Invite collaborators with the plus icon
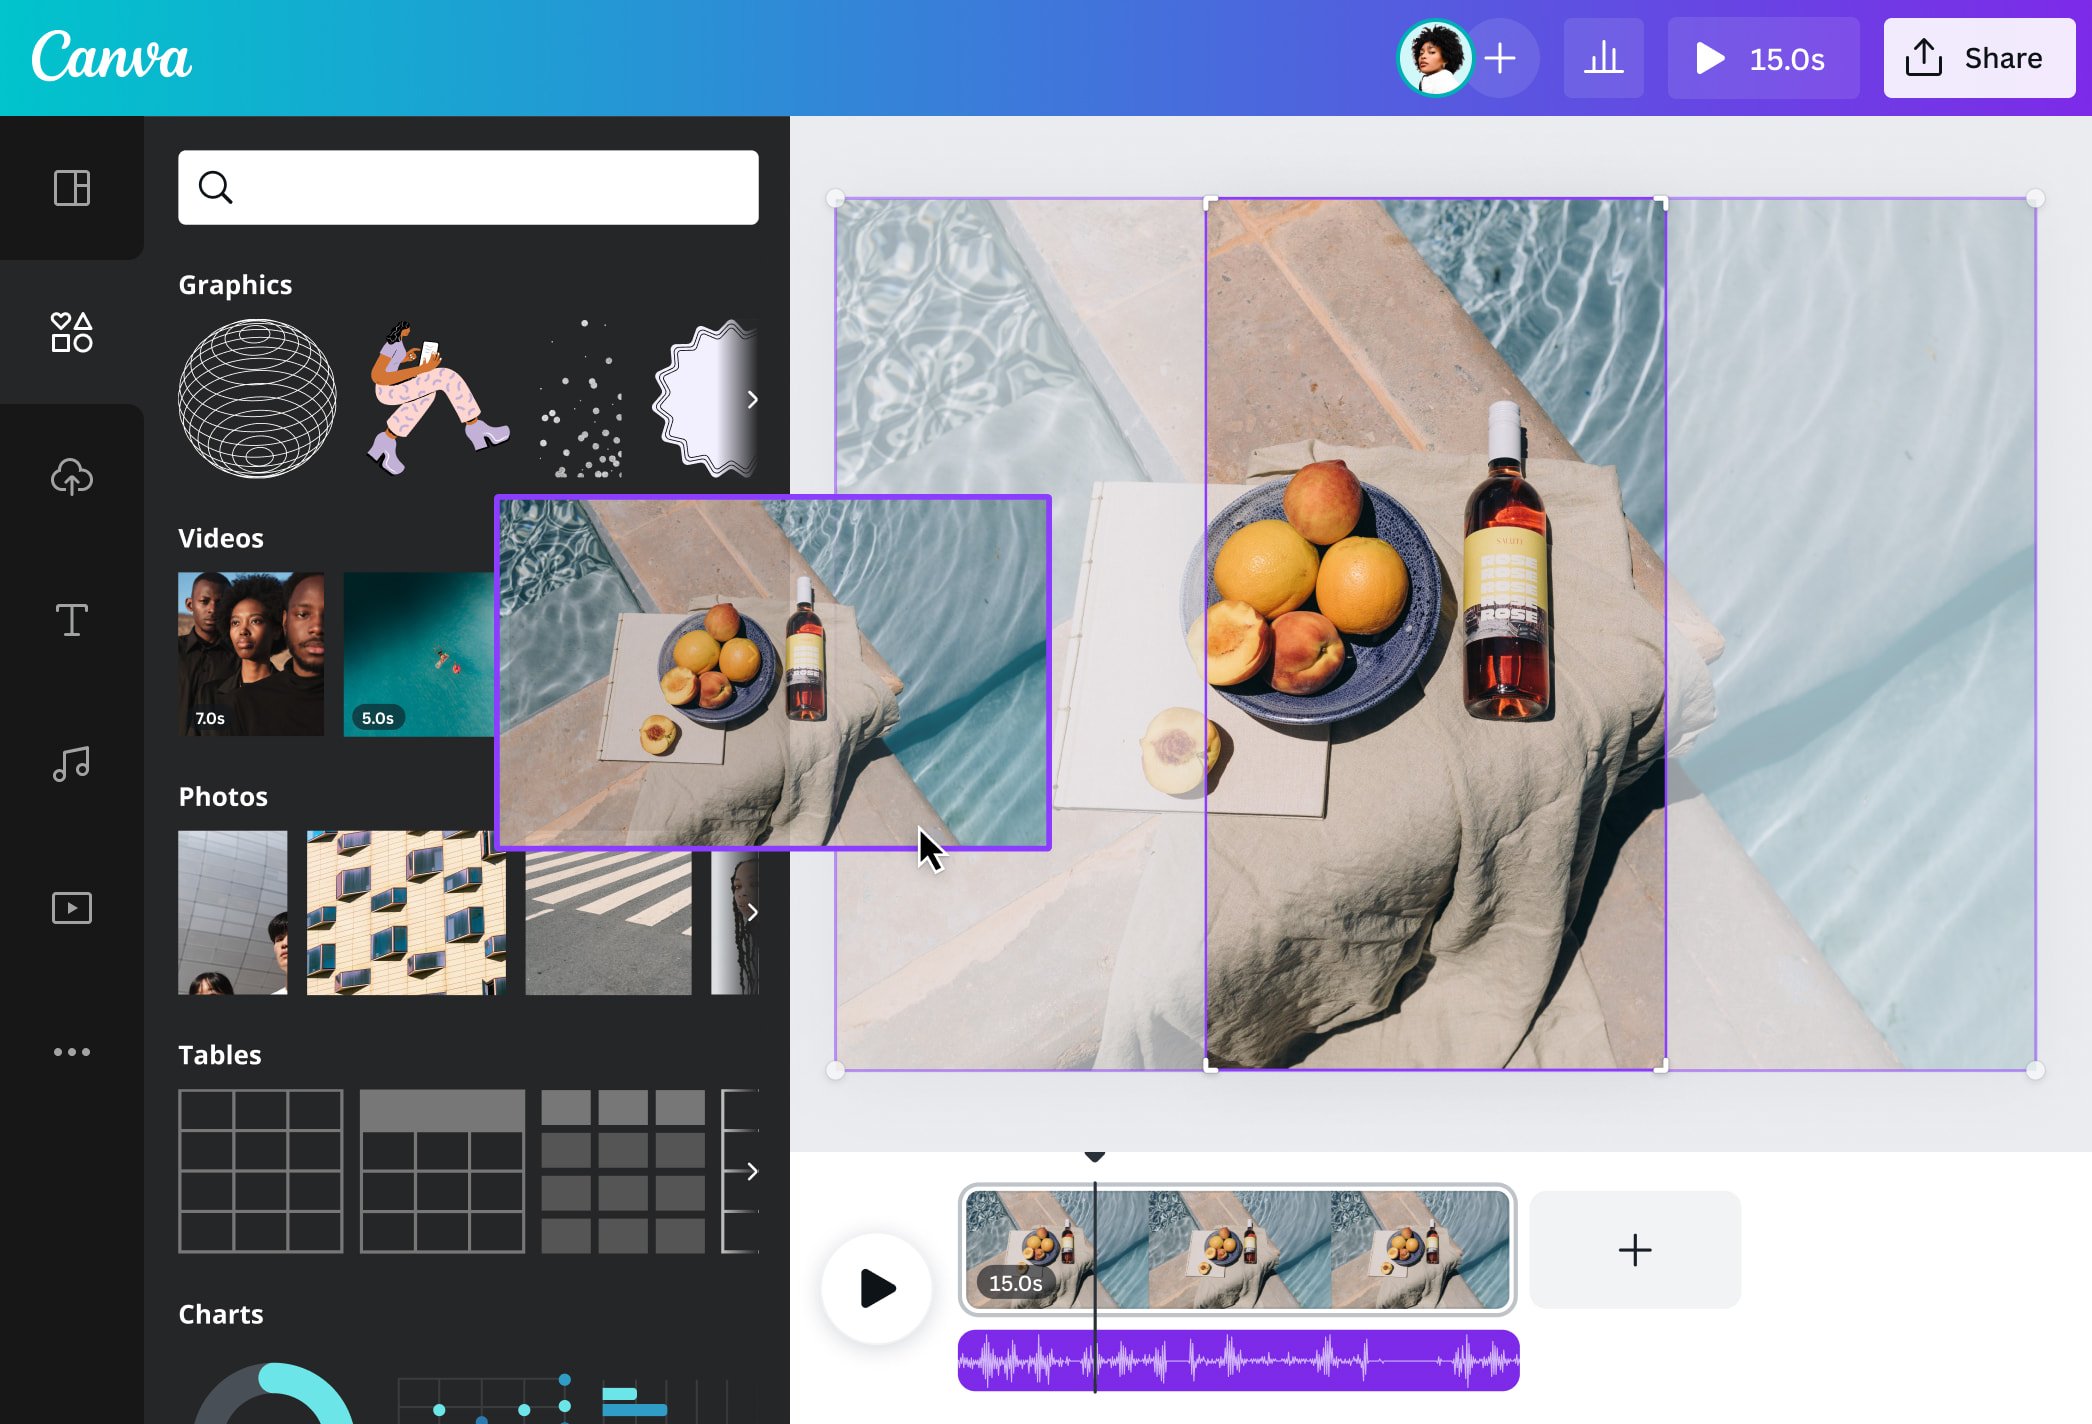Screen dimensions: 2092x1424 coord(1501,58)
